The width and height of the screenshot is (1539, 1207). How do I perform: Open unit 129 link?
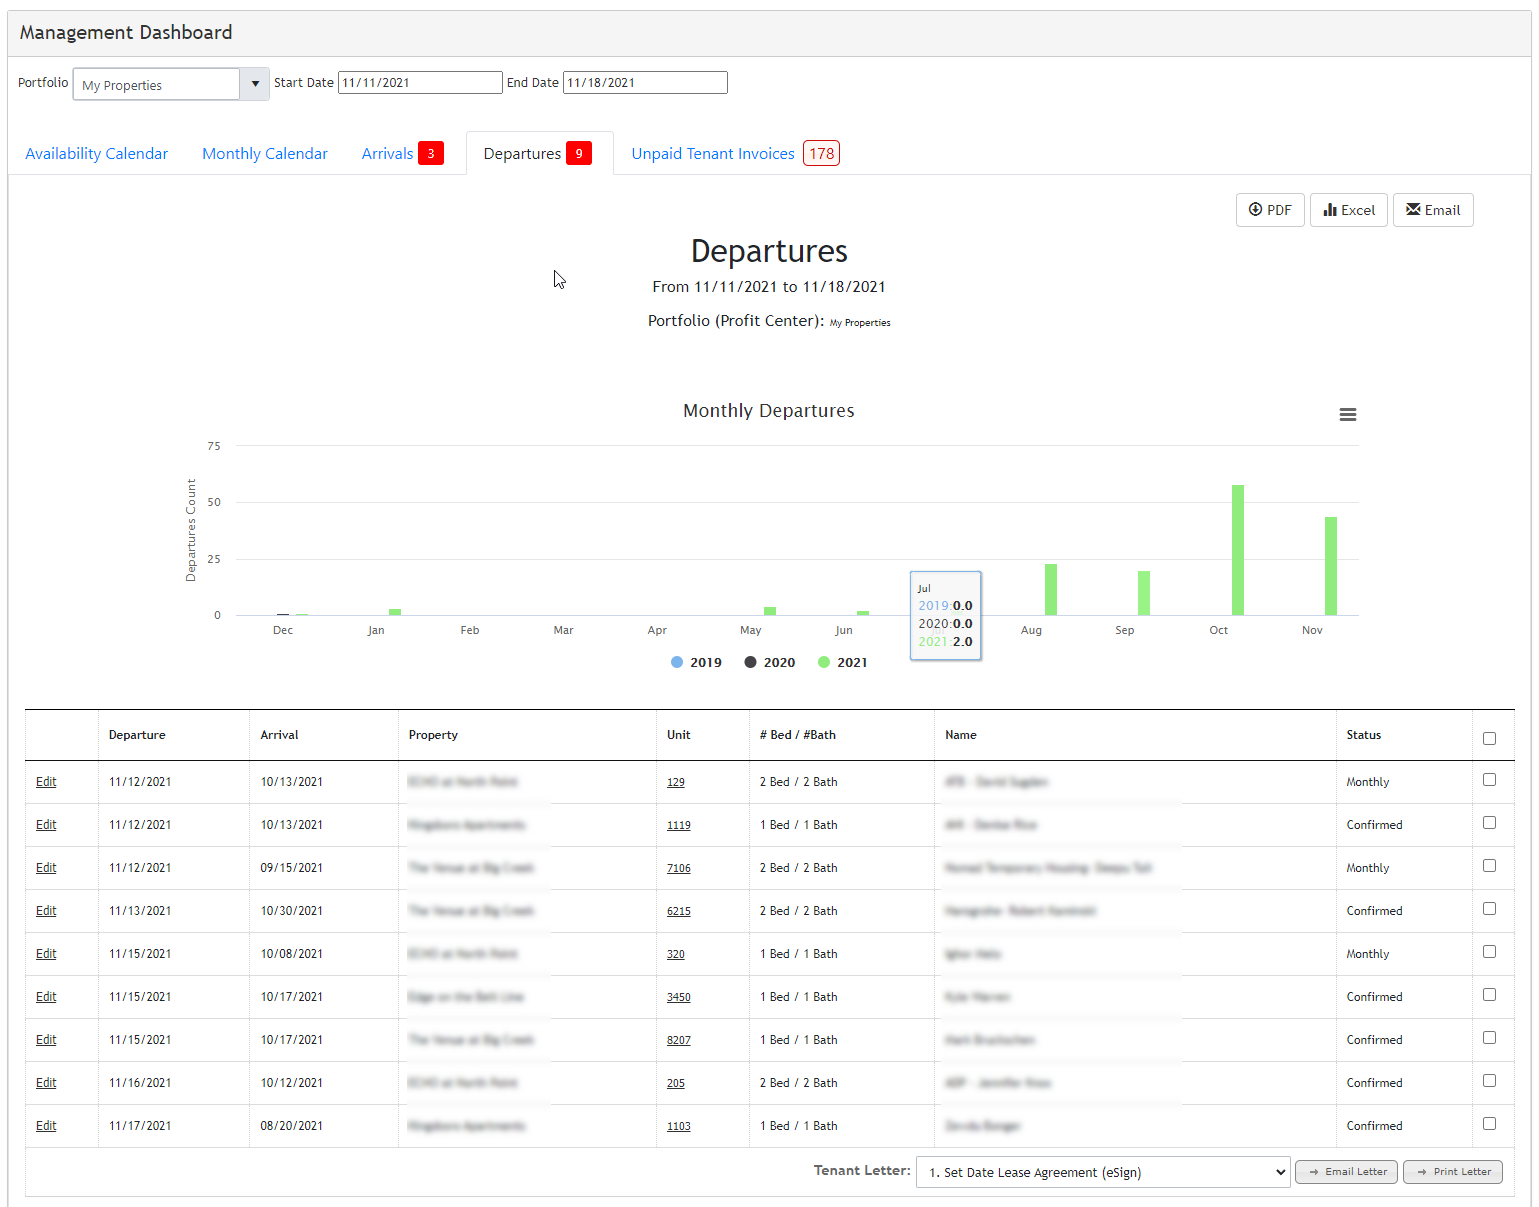coord(676,782)
